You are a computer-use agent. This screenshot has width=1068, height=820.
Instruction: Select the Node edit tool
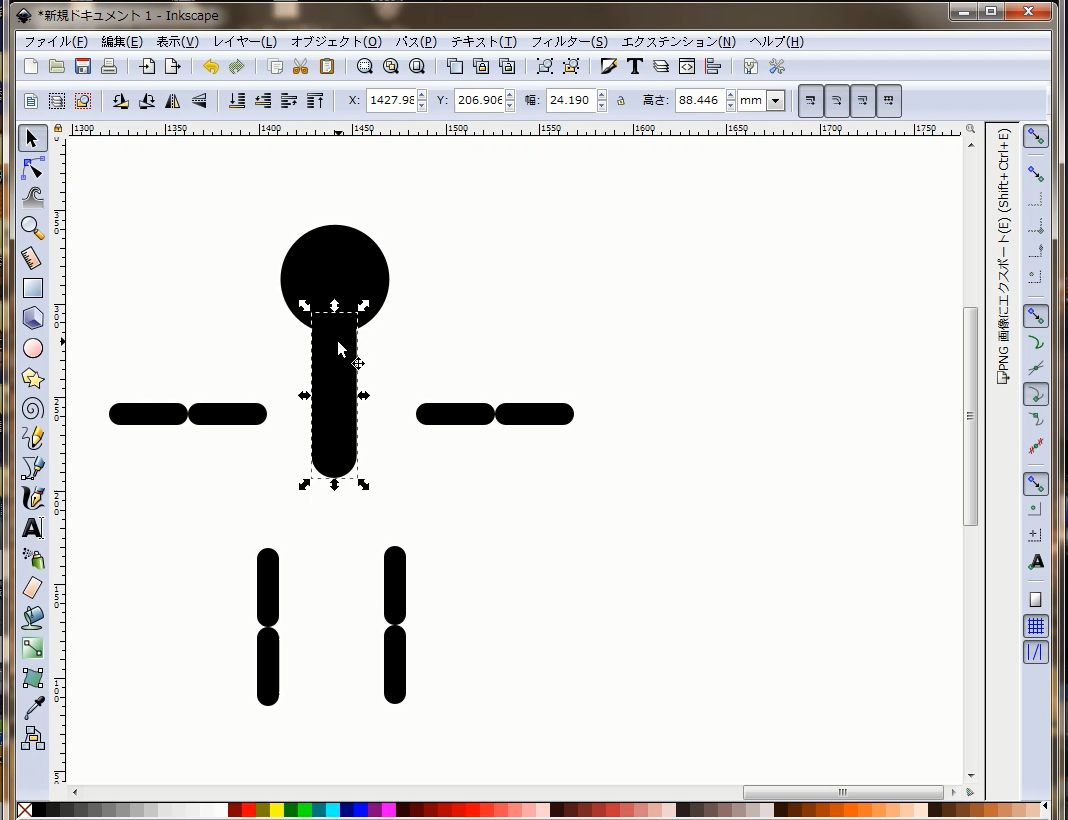(33, 168)
